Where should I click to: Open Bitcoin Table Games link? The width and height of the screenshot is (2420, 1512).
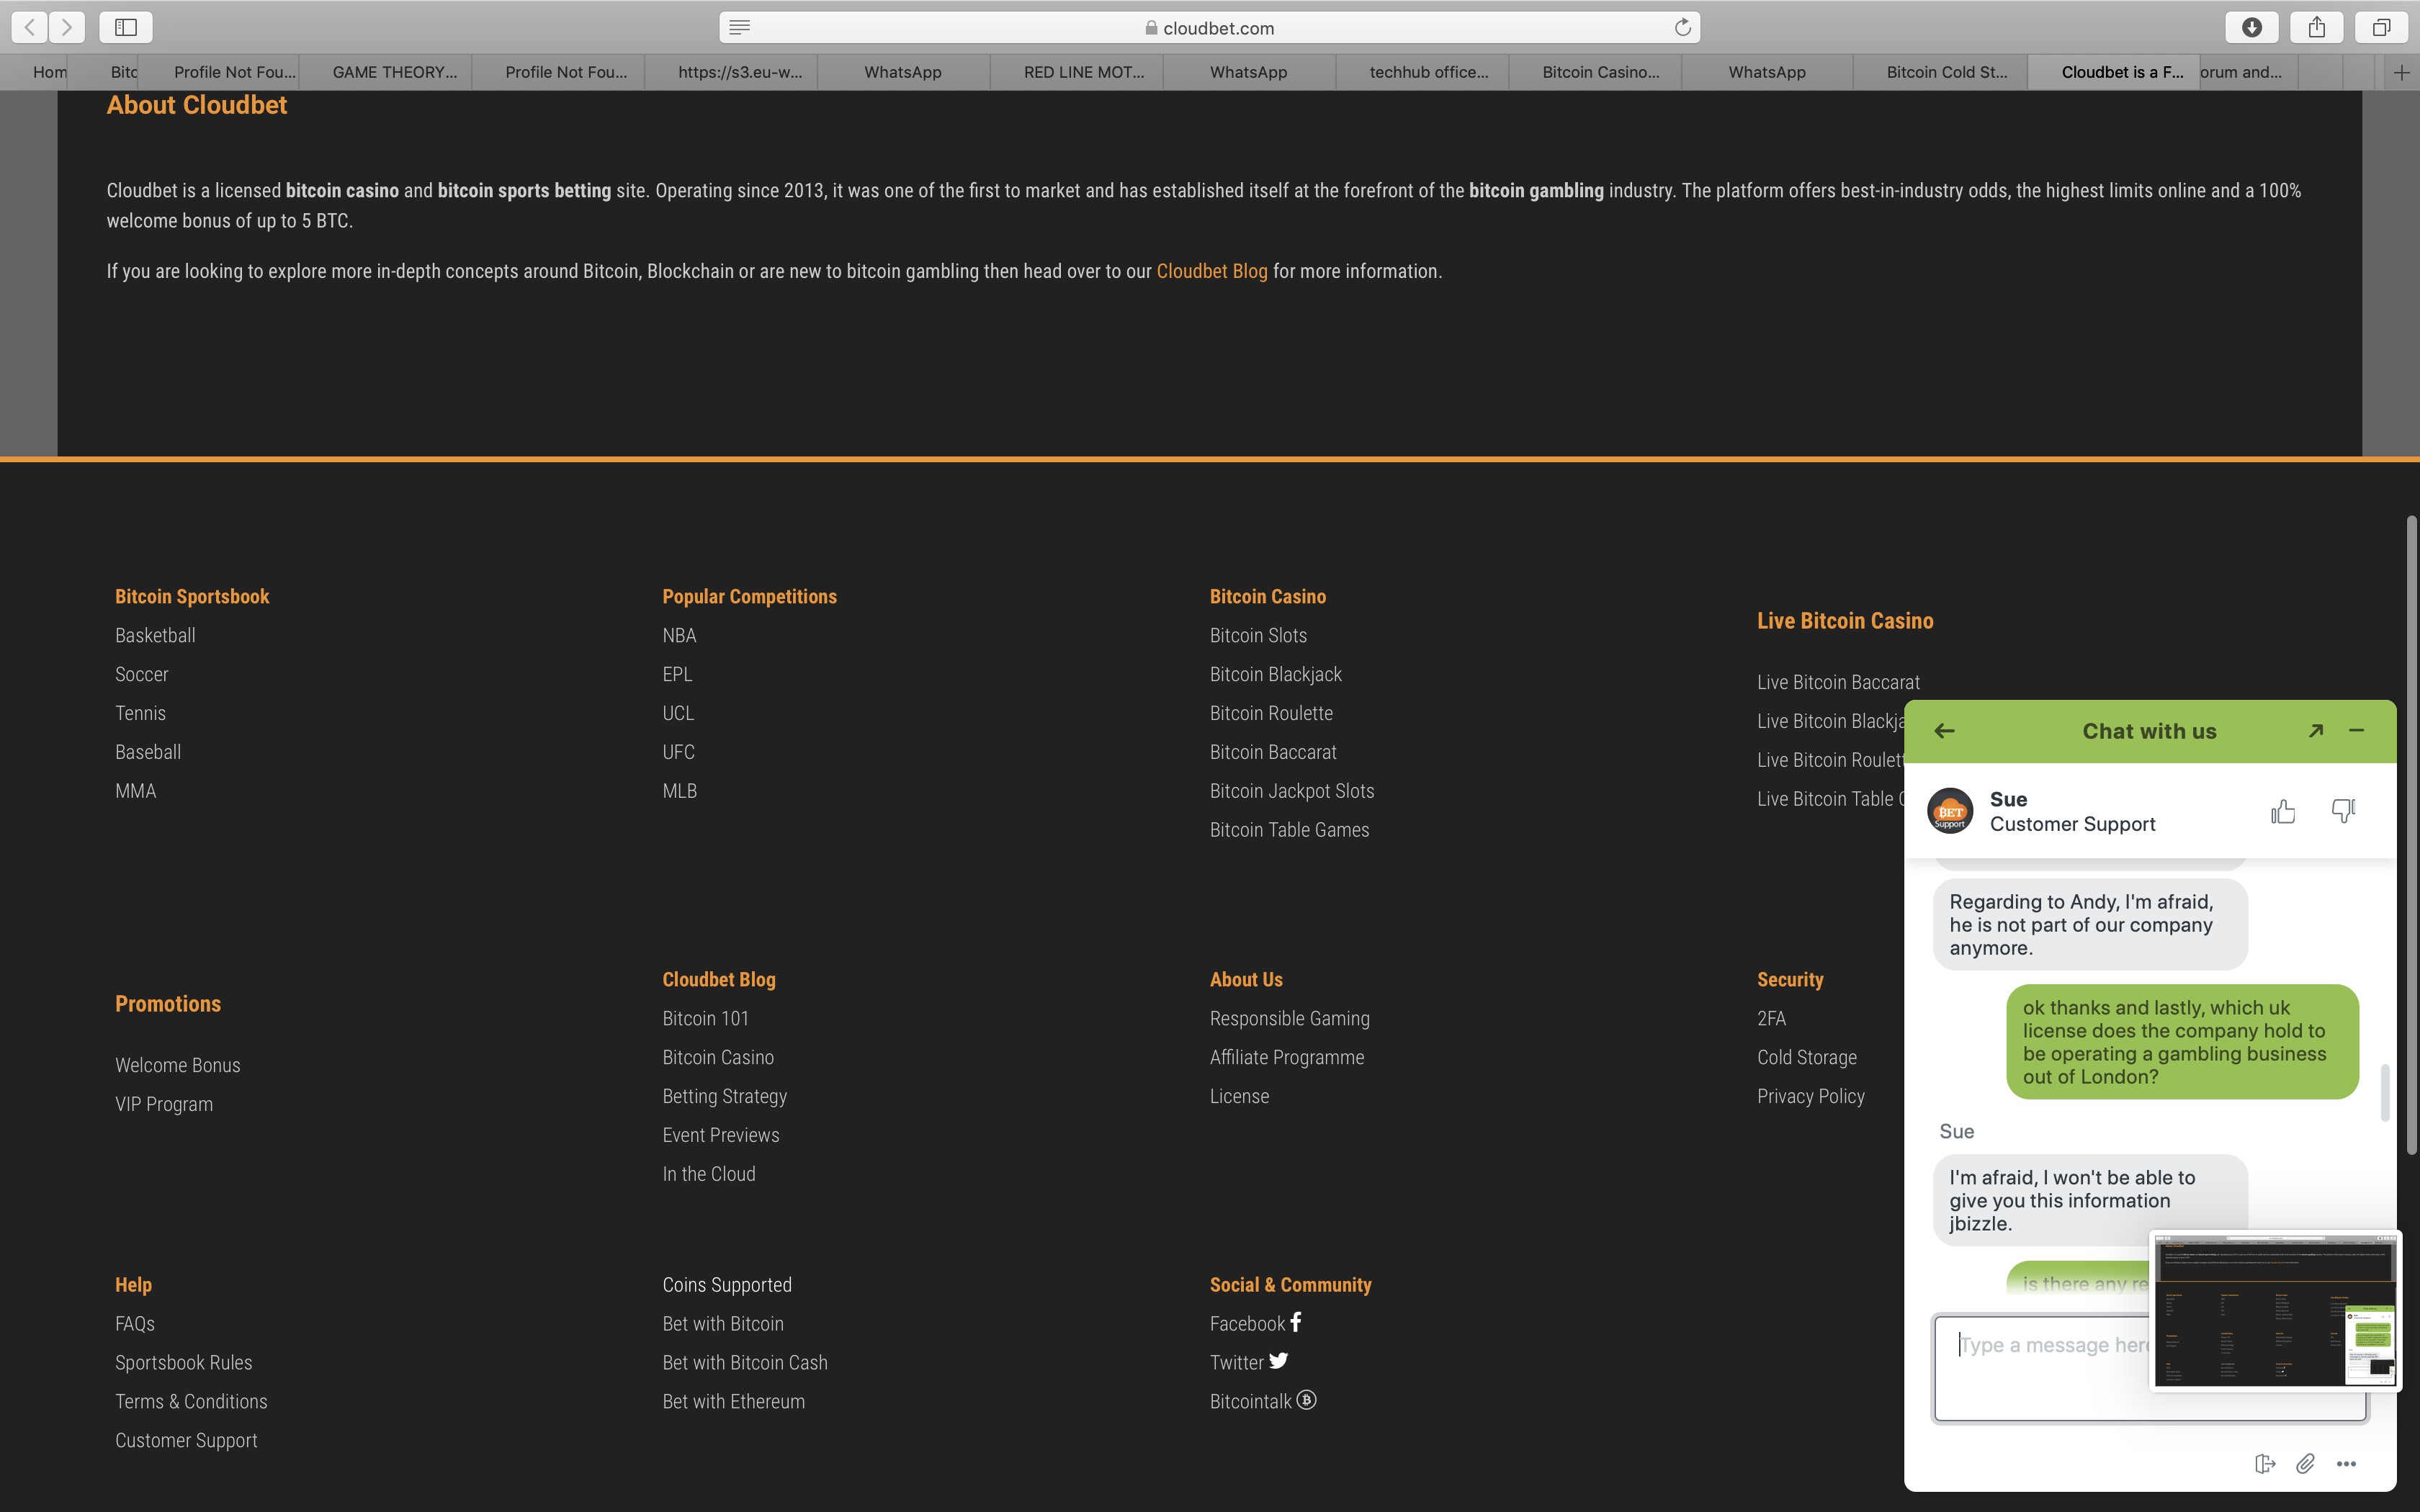[x=1289, y=830]
